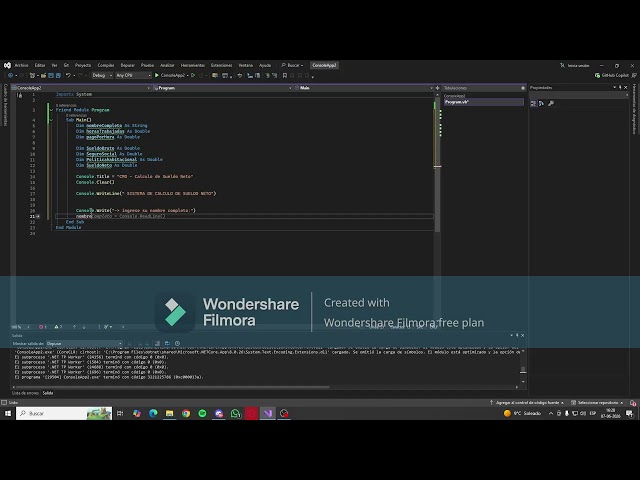Click the errors count indicator in editor footer

click(42, 327)
